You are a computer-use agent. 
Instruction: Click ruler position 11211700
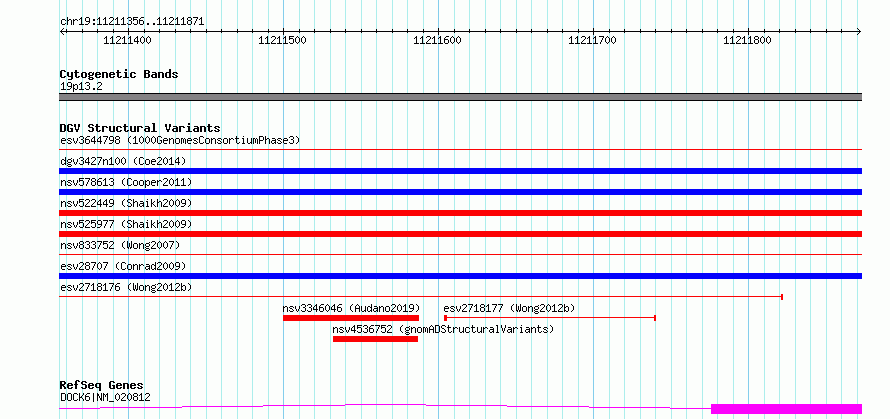(593, 40)
